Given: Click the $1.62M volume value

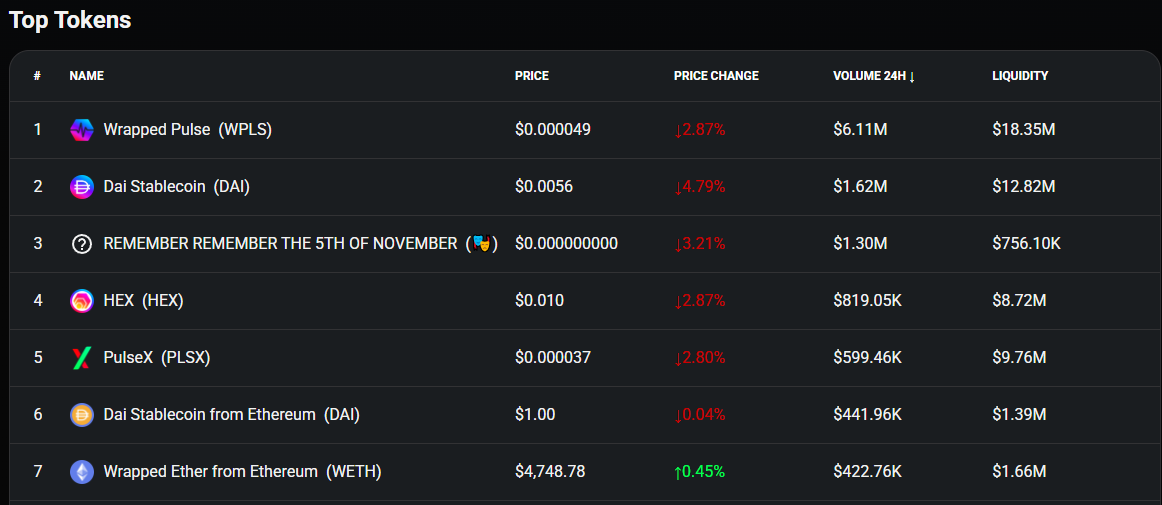Looking at the screenshot, I should [x=860, y=187].
